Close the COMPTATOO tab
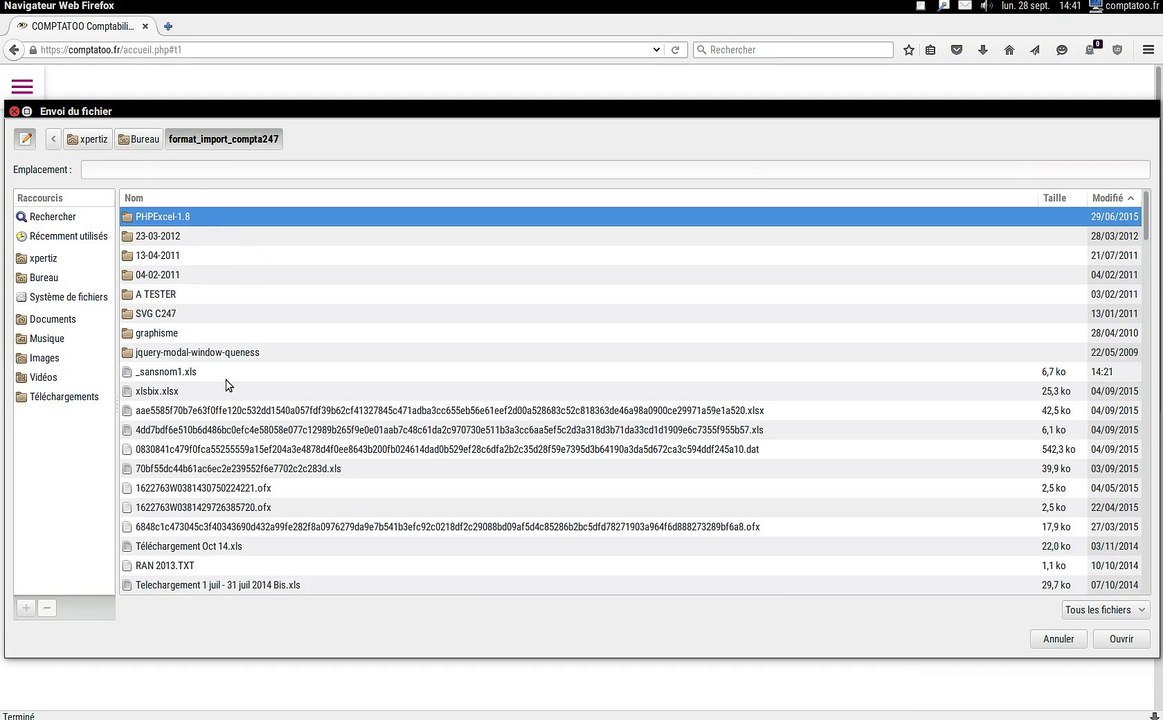 [145, 26]
